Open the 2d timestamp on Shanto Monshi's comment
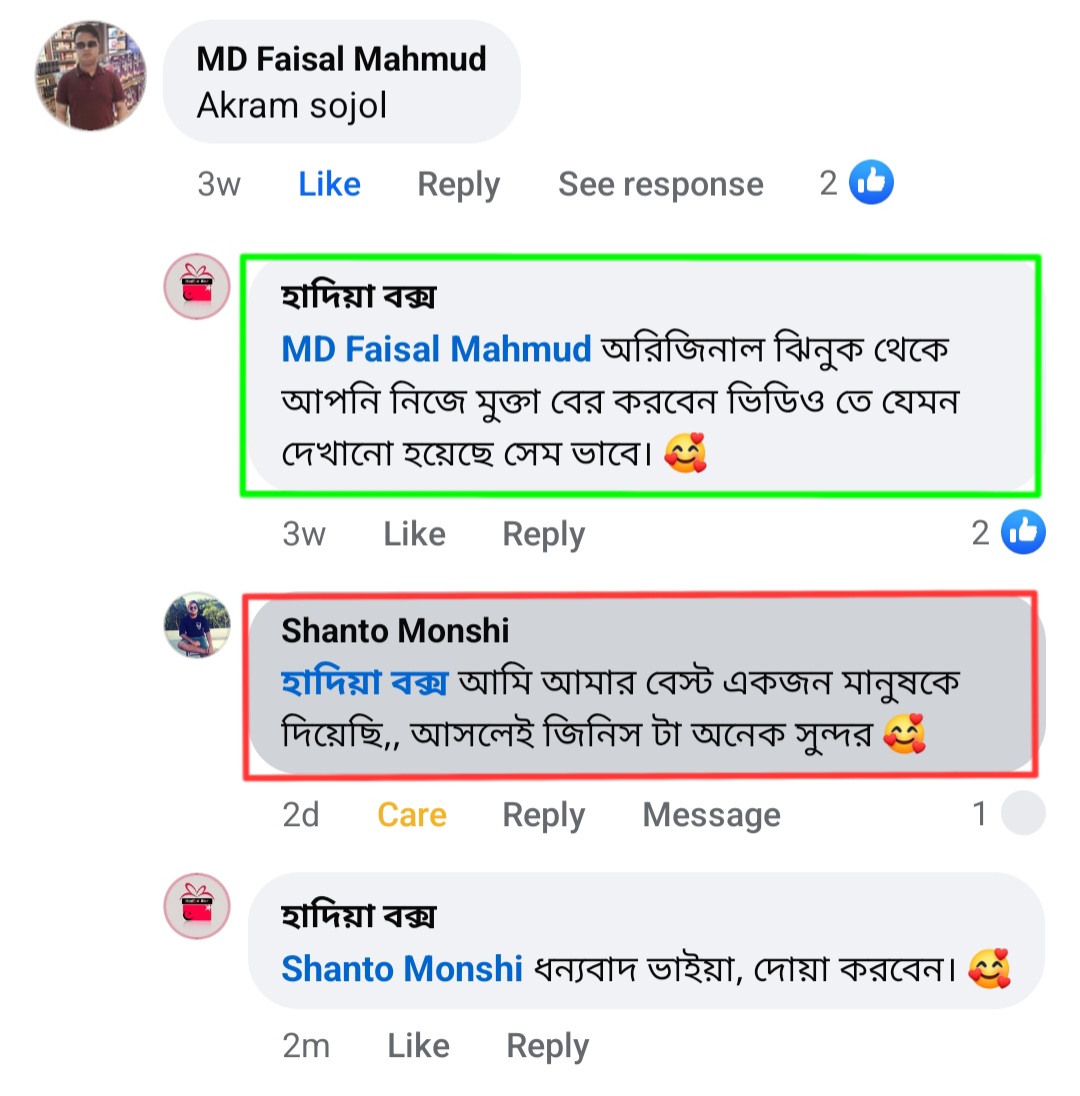The width and height of the screenshot is (1080, 1096). (x=301, y=815)
